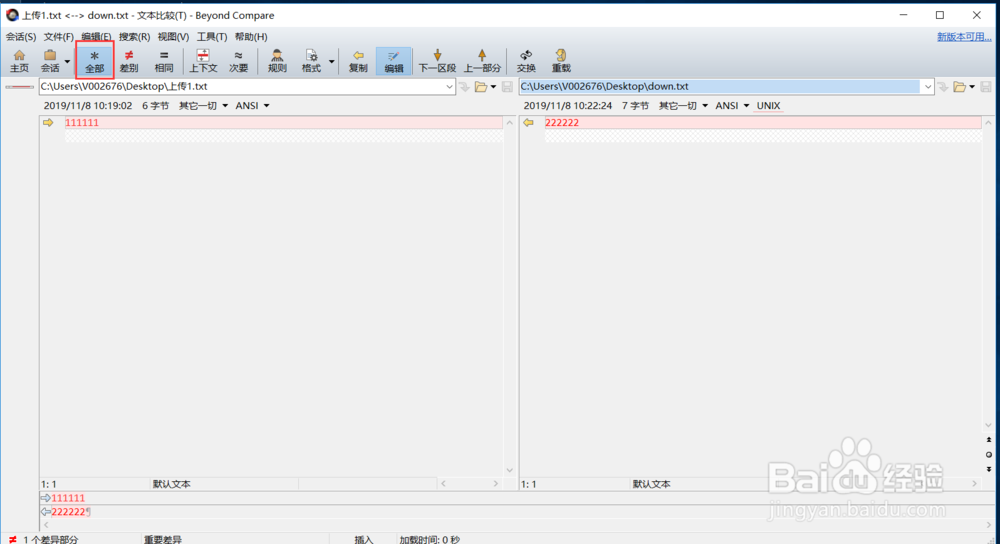Toggle 次要 minor differences
Screen dimensions: 1000x544
coord(239,61)
